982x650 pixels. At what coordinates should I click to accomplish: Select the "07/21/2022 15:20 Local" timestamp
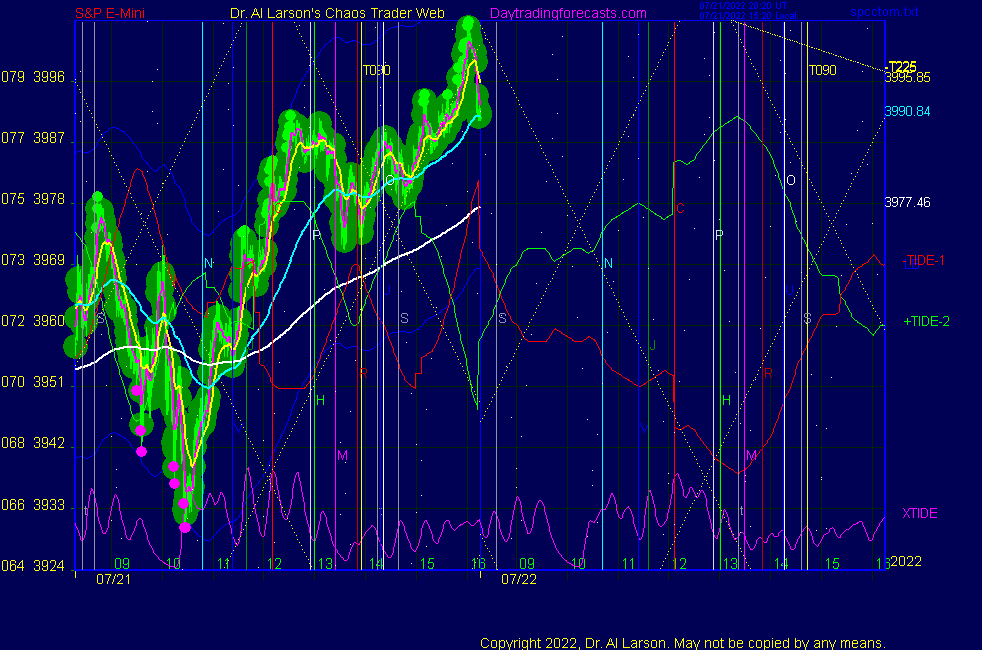pos(748,16)
